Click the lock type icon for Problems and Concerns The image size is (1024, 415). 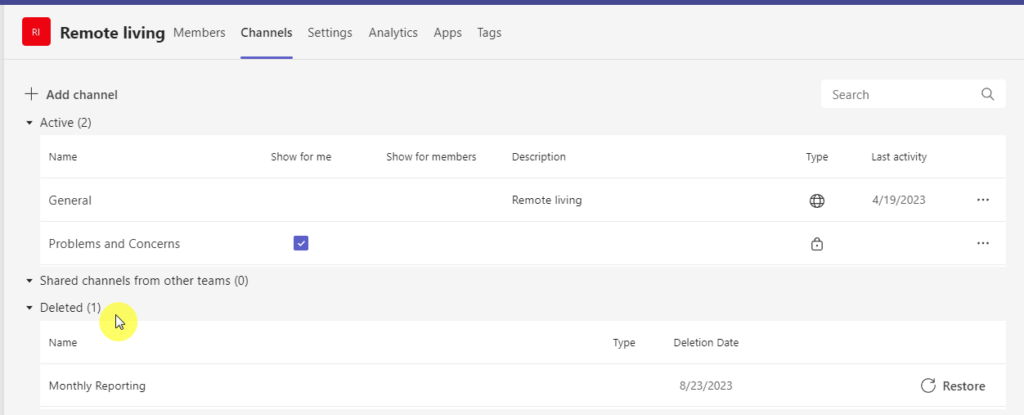coord(817,244)
